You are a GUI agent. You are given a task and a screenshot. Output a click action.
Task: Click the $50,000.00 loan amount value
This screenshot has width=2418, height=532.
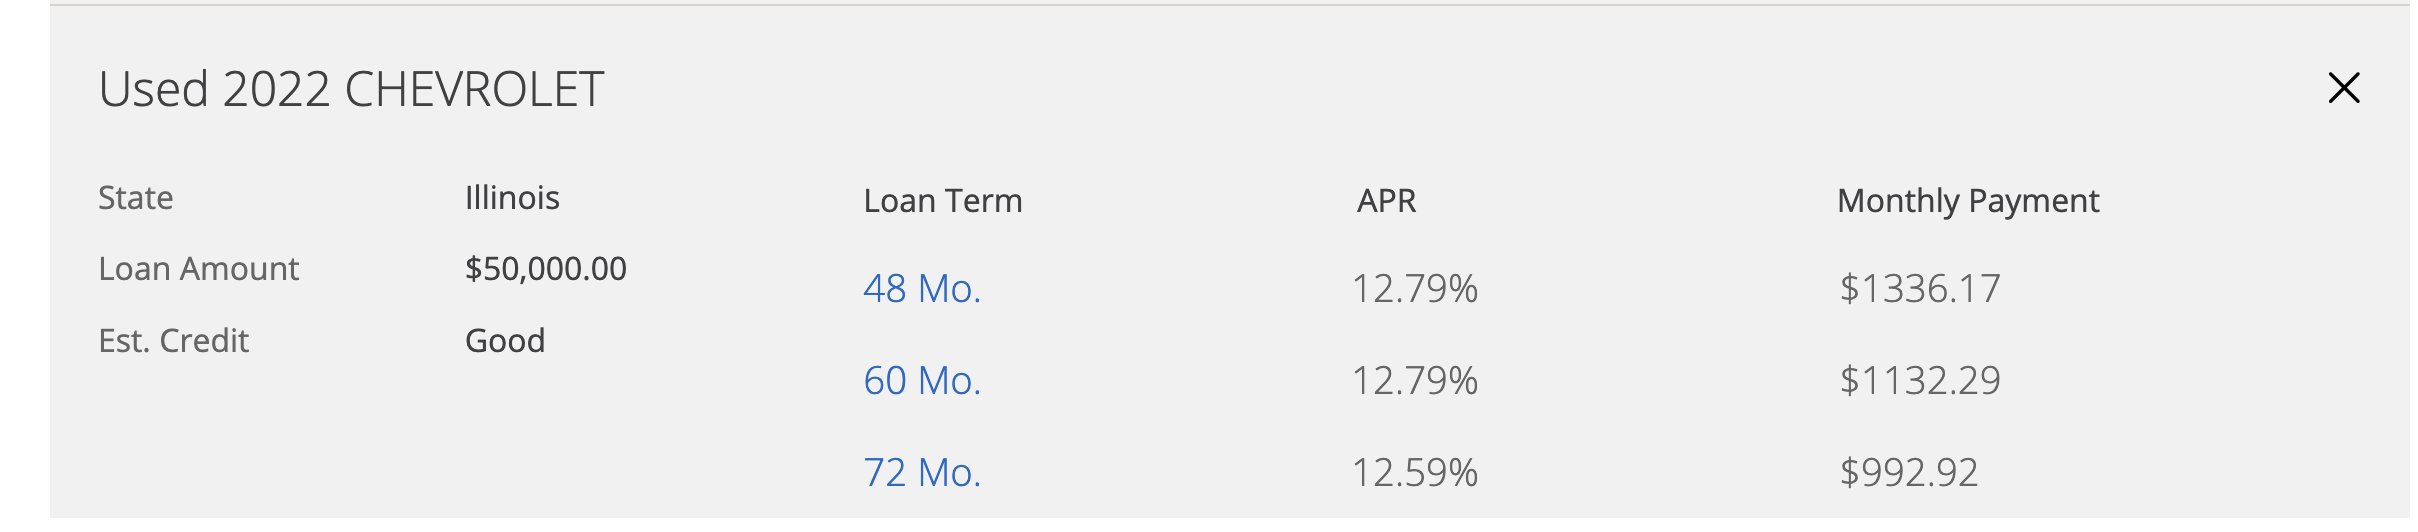(546, 268)
